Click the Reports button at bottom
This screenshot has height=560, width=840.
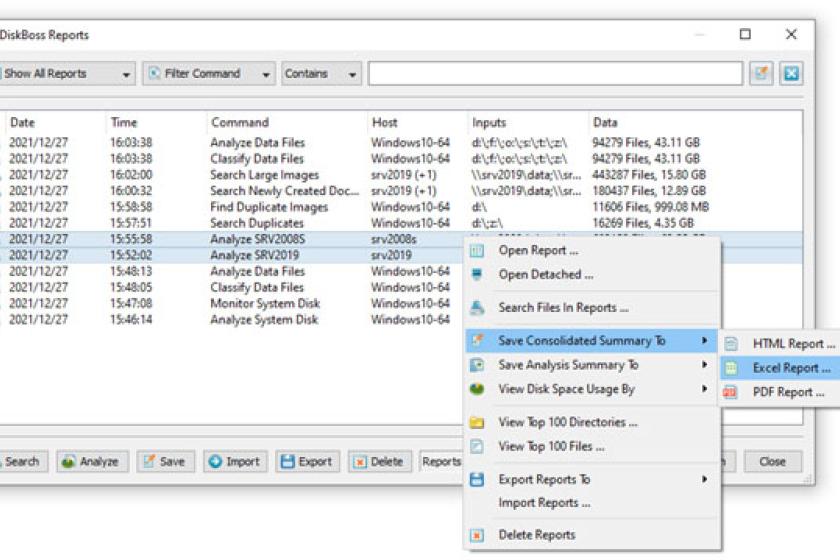[441, 461]
